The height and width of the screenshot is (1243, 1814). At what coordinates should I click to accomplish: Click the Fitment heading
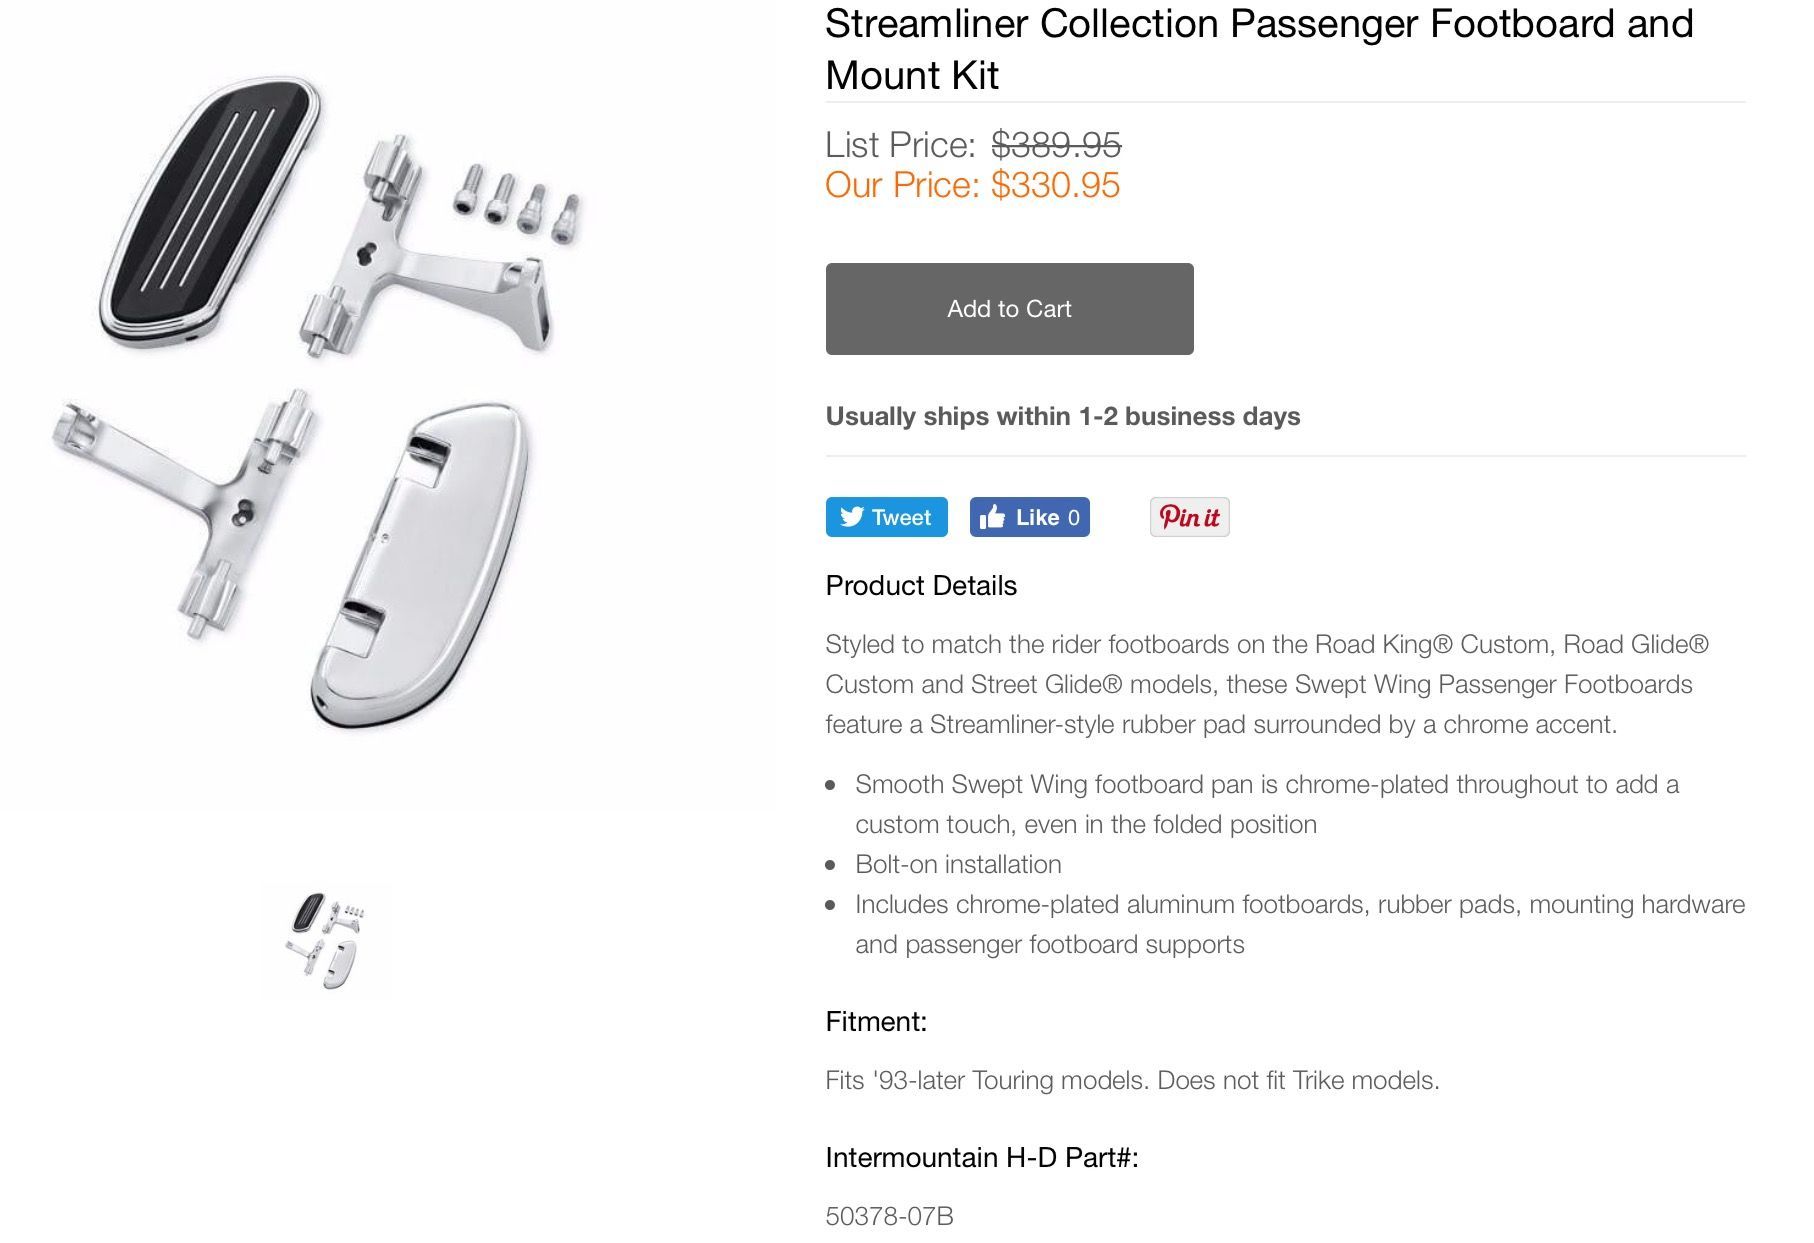(876, 1022)
